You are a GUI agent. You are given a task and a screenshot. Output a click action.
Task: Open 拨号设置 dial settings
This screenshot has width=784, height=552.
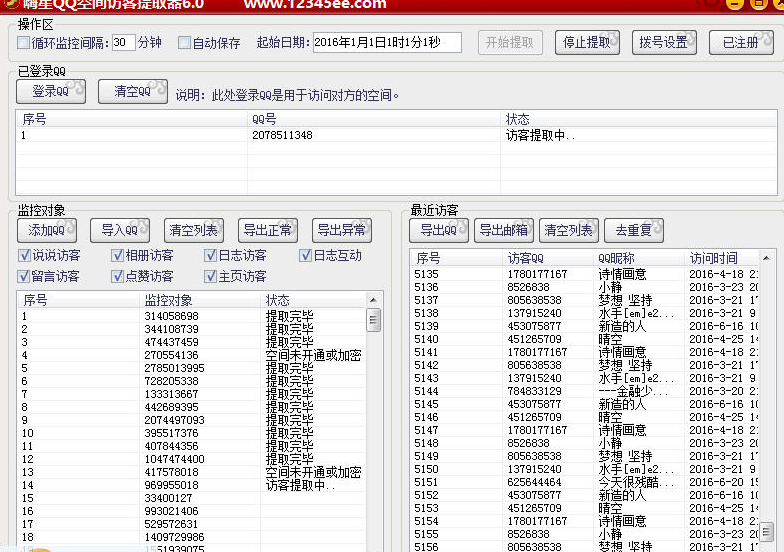coord(664,42)
